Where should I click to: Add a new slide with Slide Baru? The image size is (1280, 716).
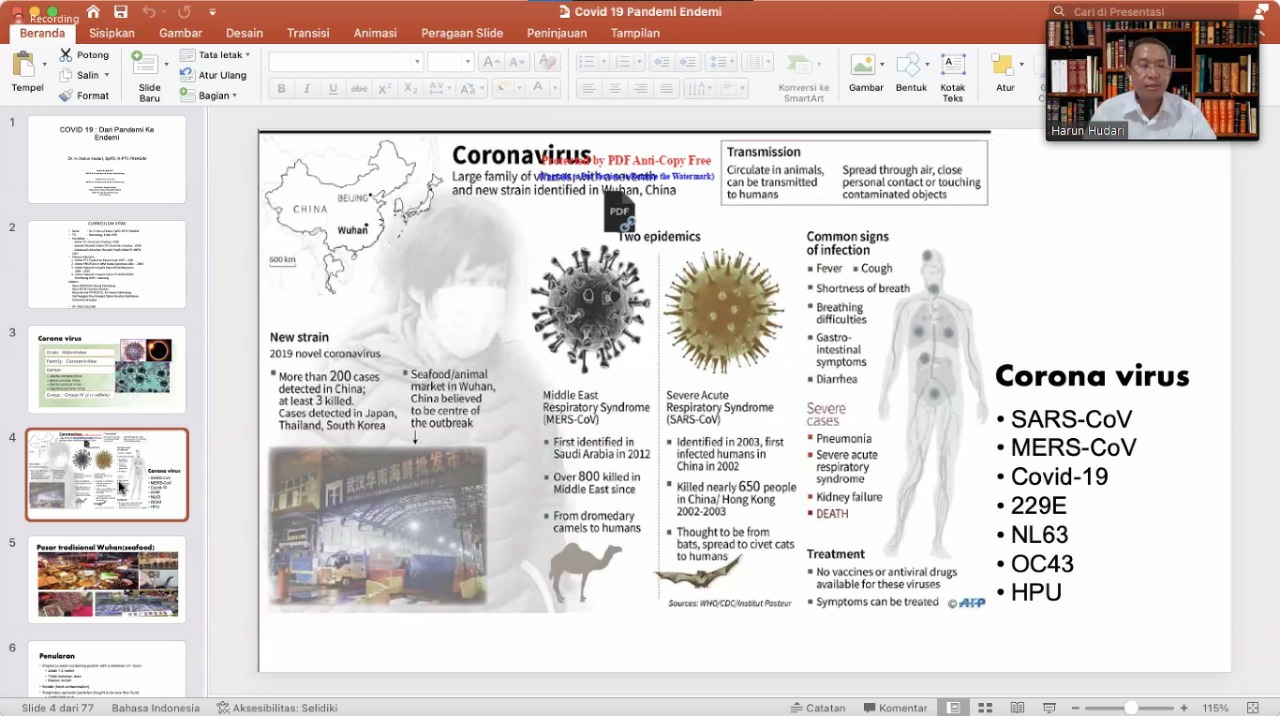[149, 77]
